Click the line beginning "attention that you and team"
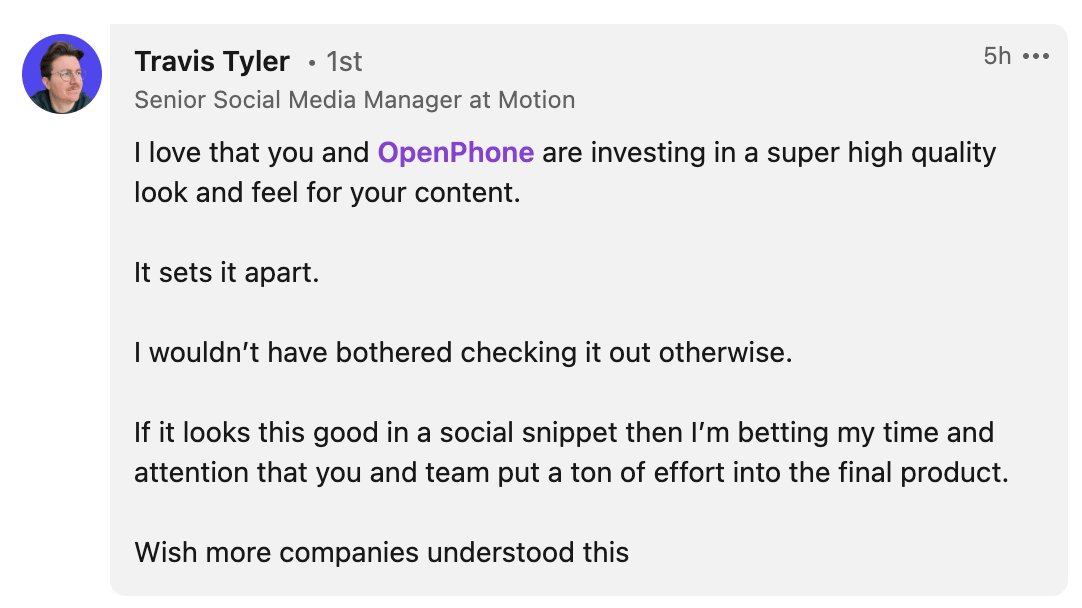Viewport: 1082px width, 608px height. coord(571,473)
